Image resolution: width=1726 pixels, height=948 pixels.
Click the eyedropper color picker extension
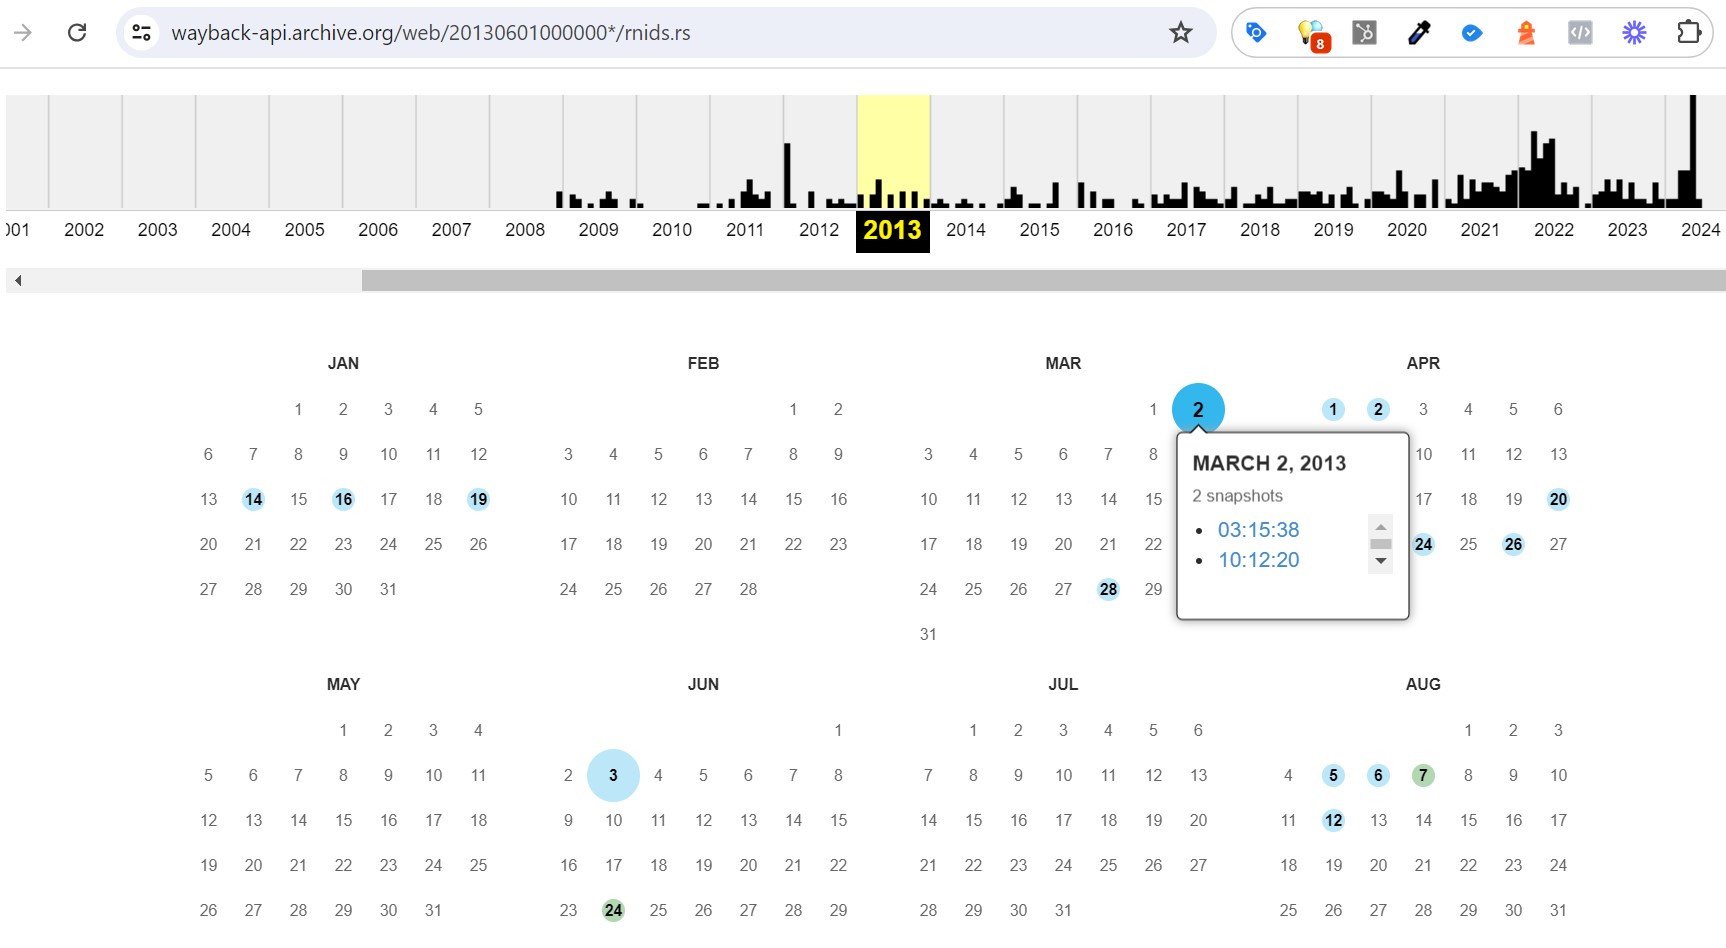pos(1418,33)
